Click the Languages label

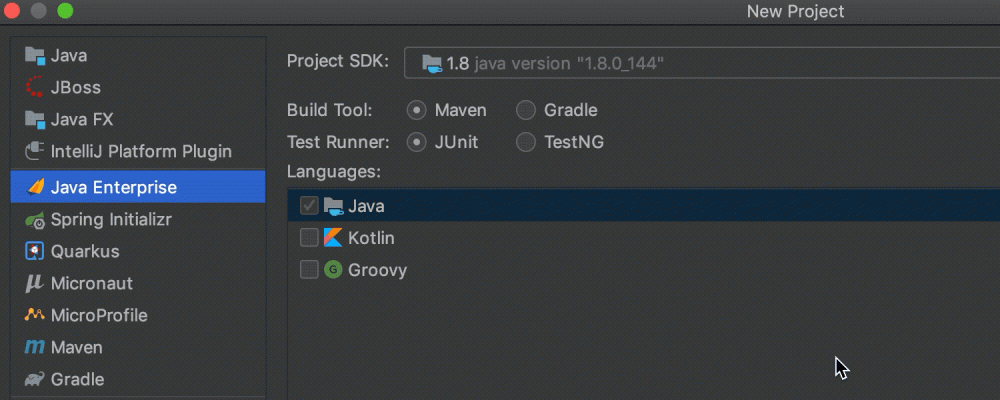pos(334,172)
